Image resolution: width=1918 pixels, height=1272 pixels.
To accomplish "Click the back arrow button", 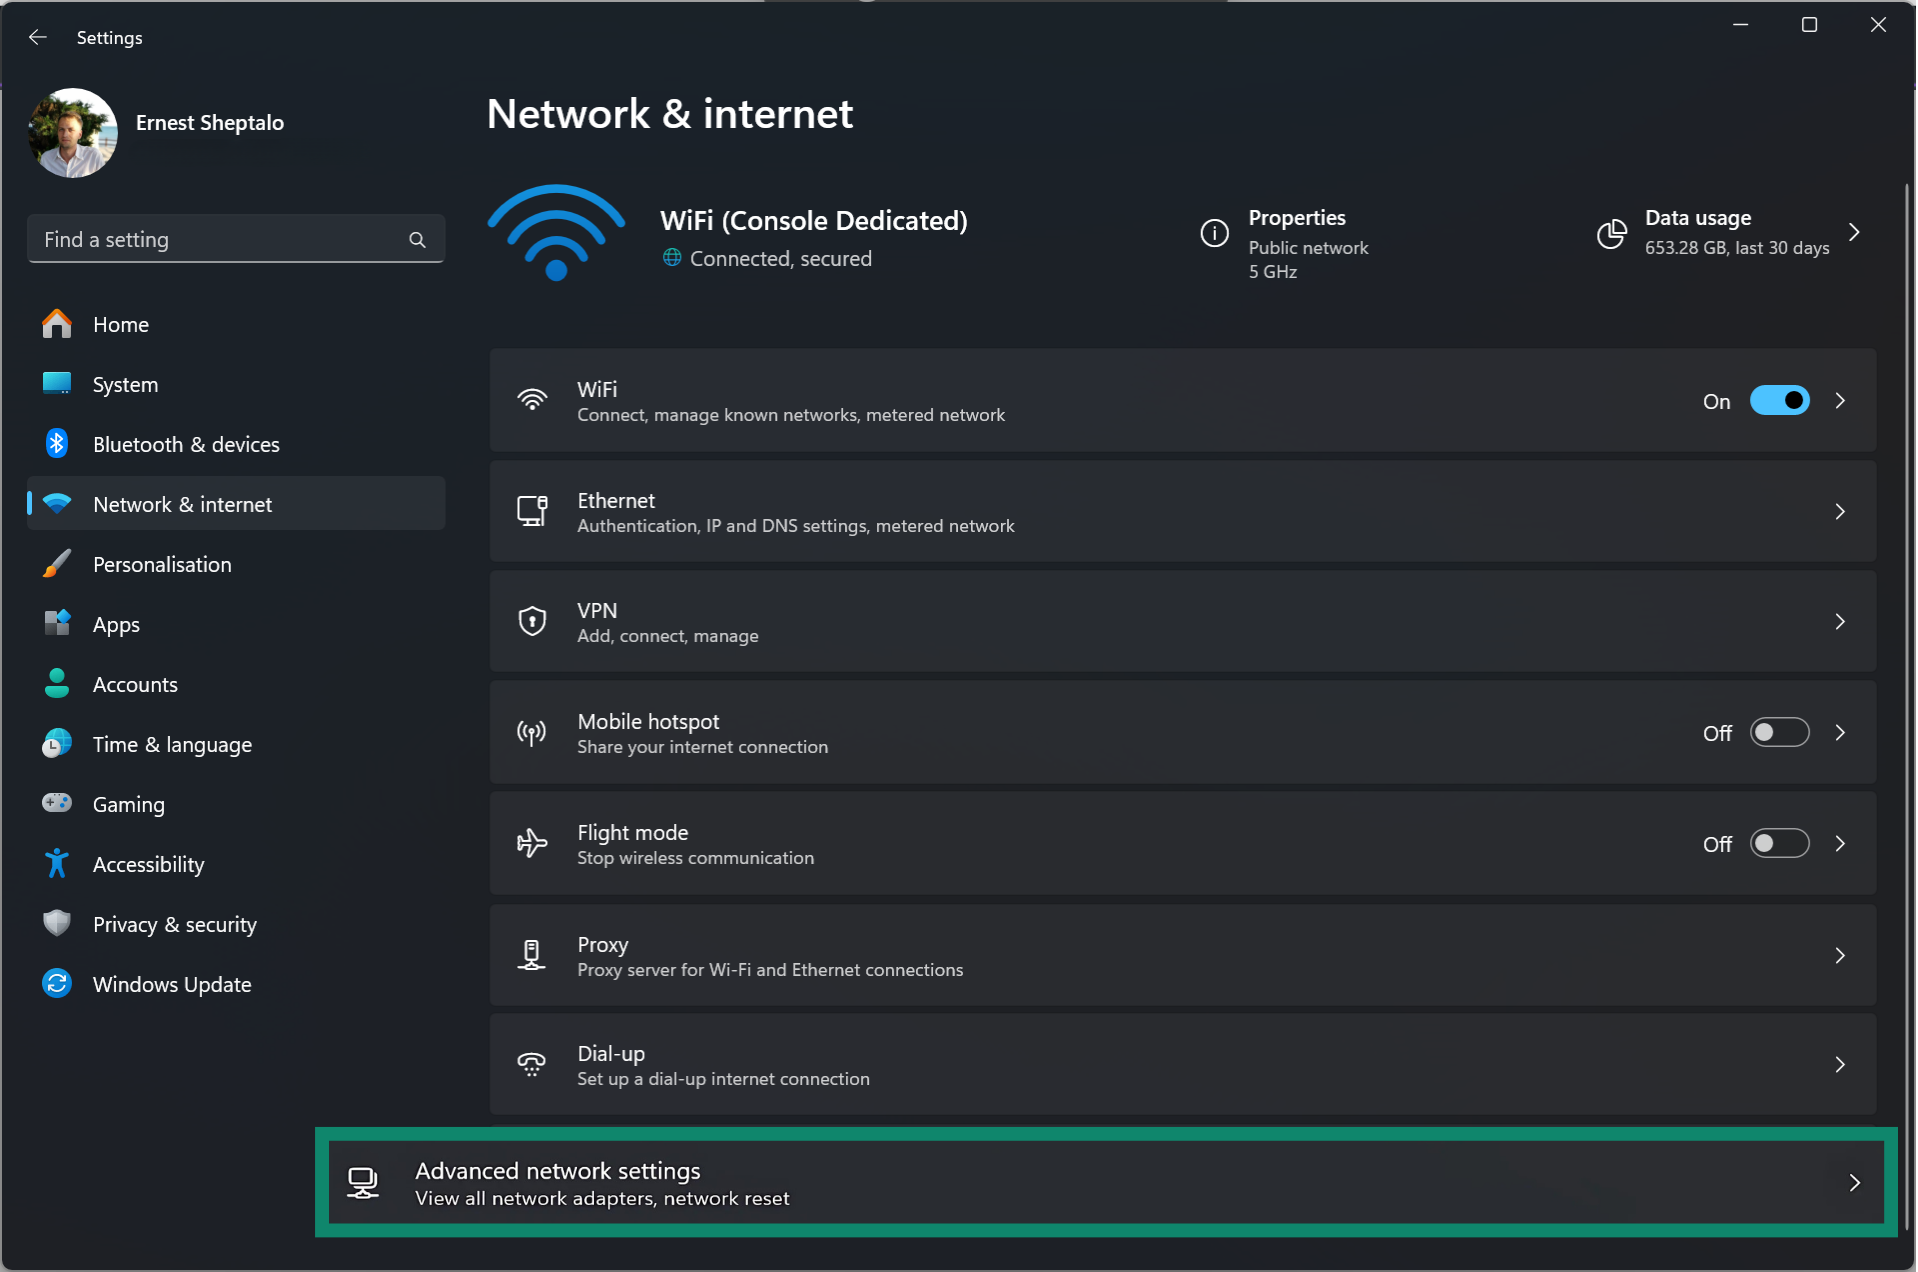I will (37, 37).
